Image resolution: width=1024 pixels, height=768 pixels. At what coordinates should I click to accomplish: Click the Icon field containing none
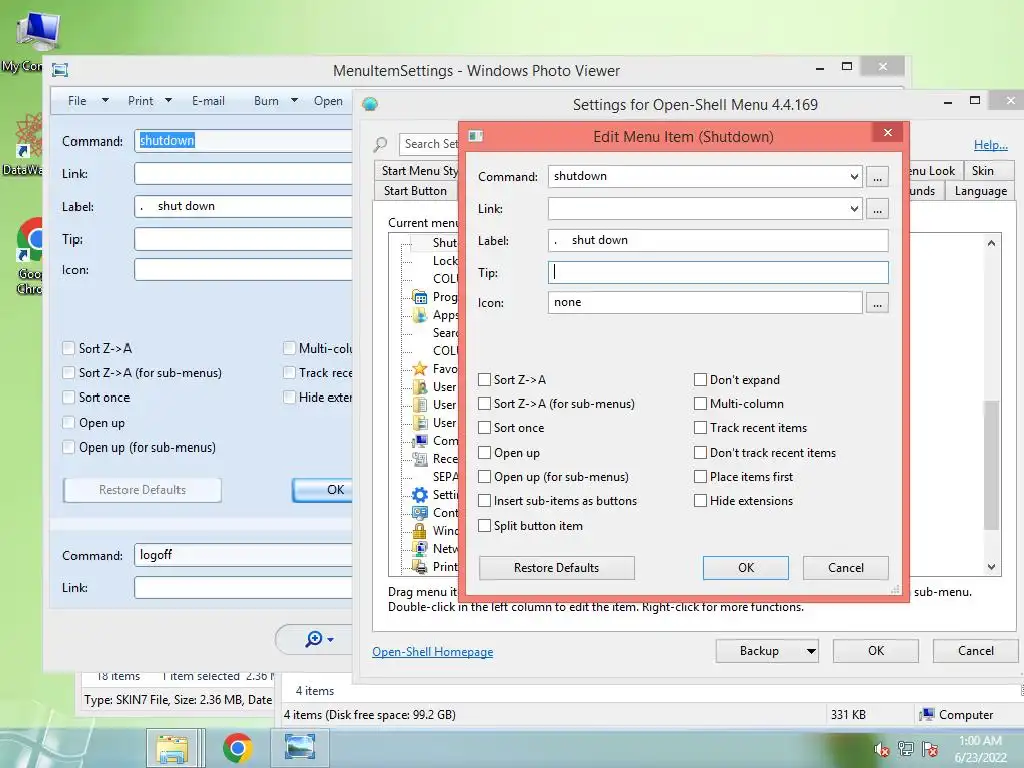705,302
